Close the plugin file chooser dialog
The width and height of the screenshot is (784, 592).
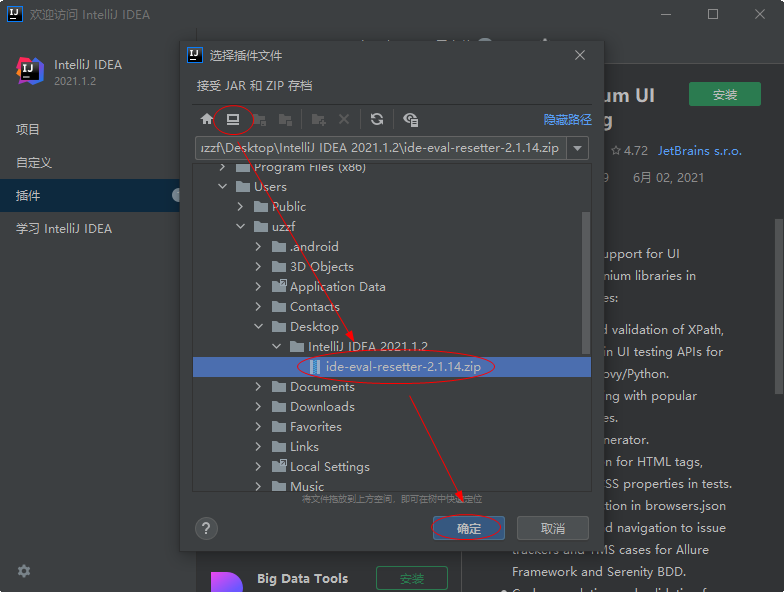coord(580,55)
